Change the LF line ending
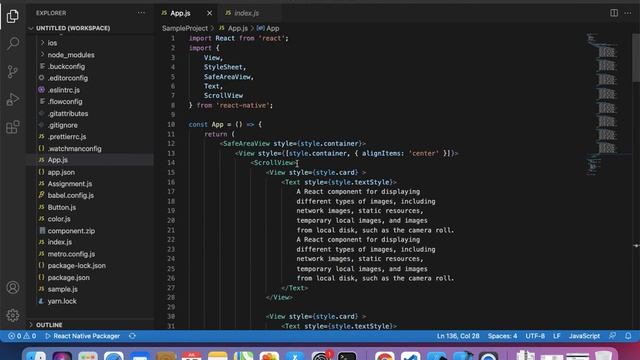This screenshot has width=640, height=360. [x=557, y=336]
